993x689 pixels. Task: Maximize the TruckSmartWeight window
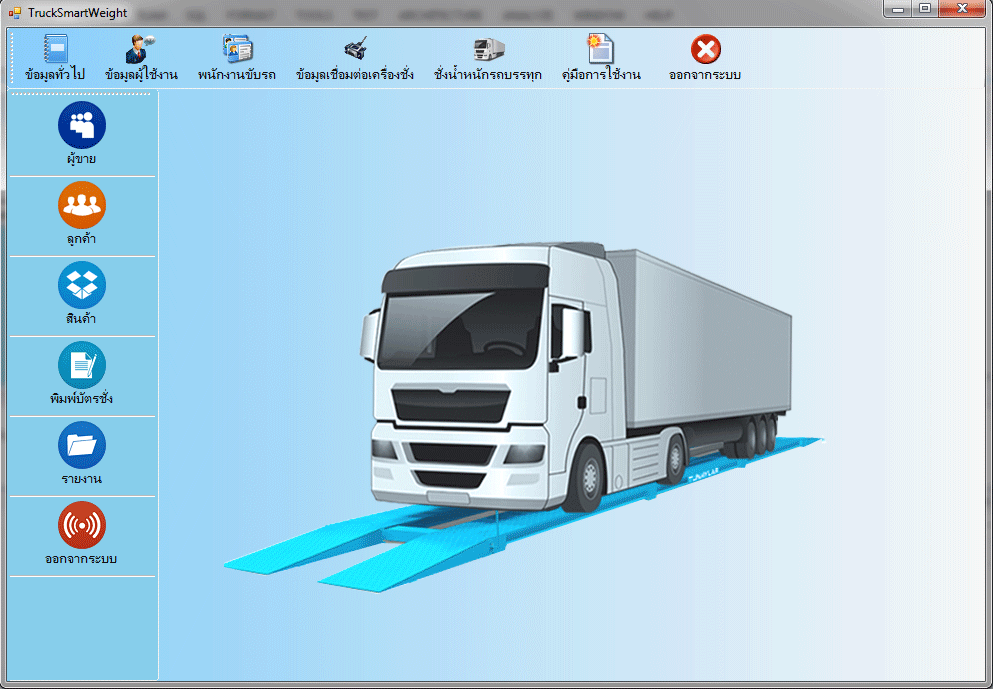[924, 9]
